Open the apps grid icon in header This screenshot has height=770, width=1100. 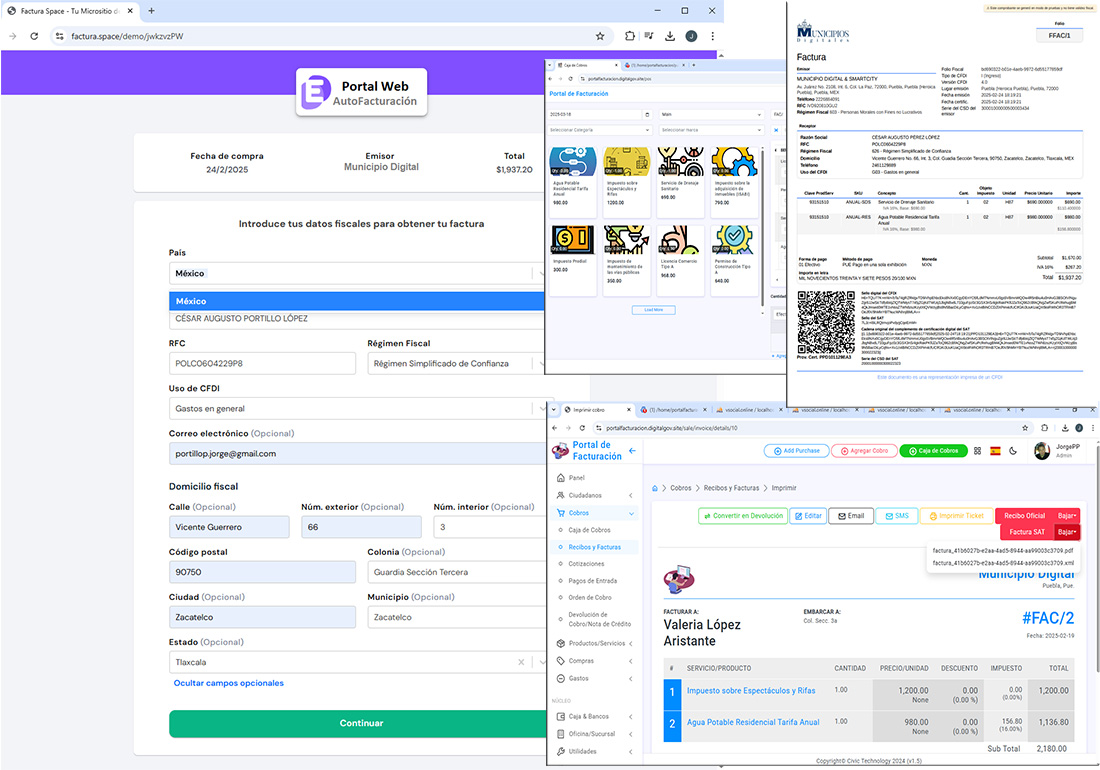[977, 451]
